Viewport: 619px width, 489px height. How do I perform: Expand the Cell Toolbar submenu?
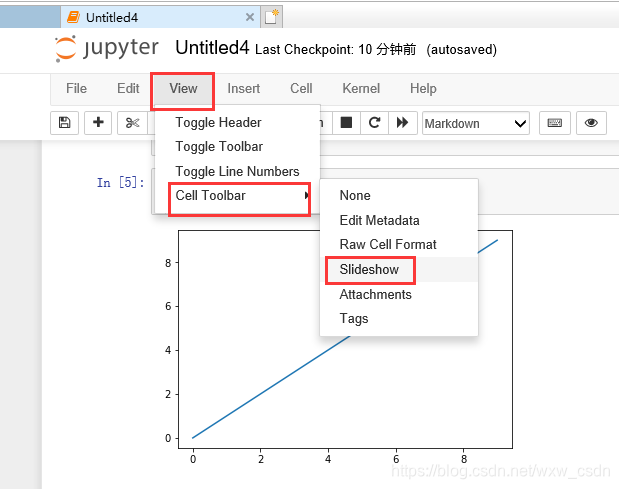tap(239, 196)
